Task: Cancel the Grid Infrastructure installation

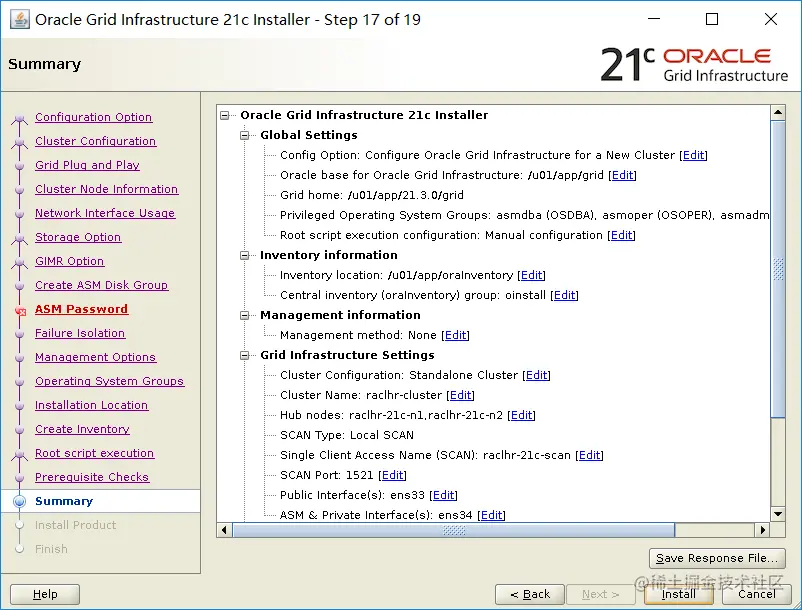Action: click(x=756, y=594)
